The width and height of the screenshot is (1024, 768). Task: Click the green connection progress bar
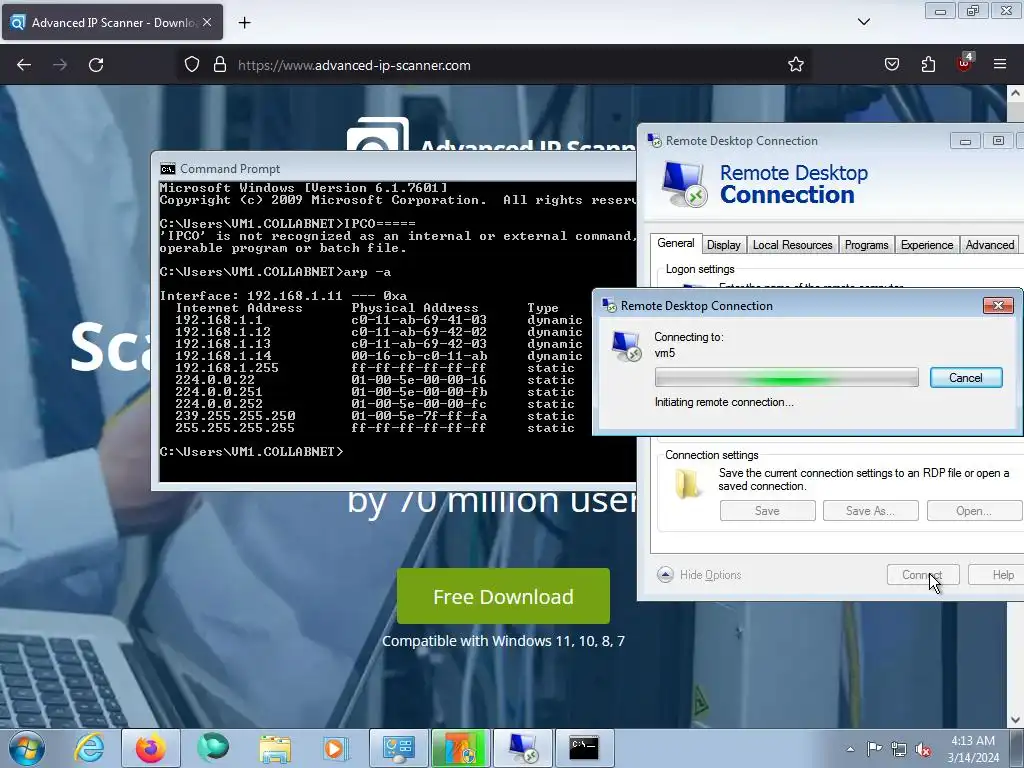[x=787, y=377]
